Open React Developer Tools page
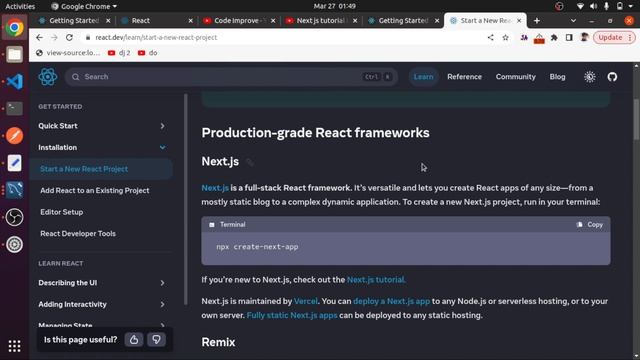This screenshot has width=640, height=360. (78, 234)
